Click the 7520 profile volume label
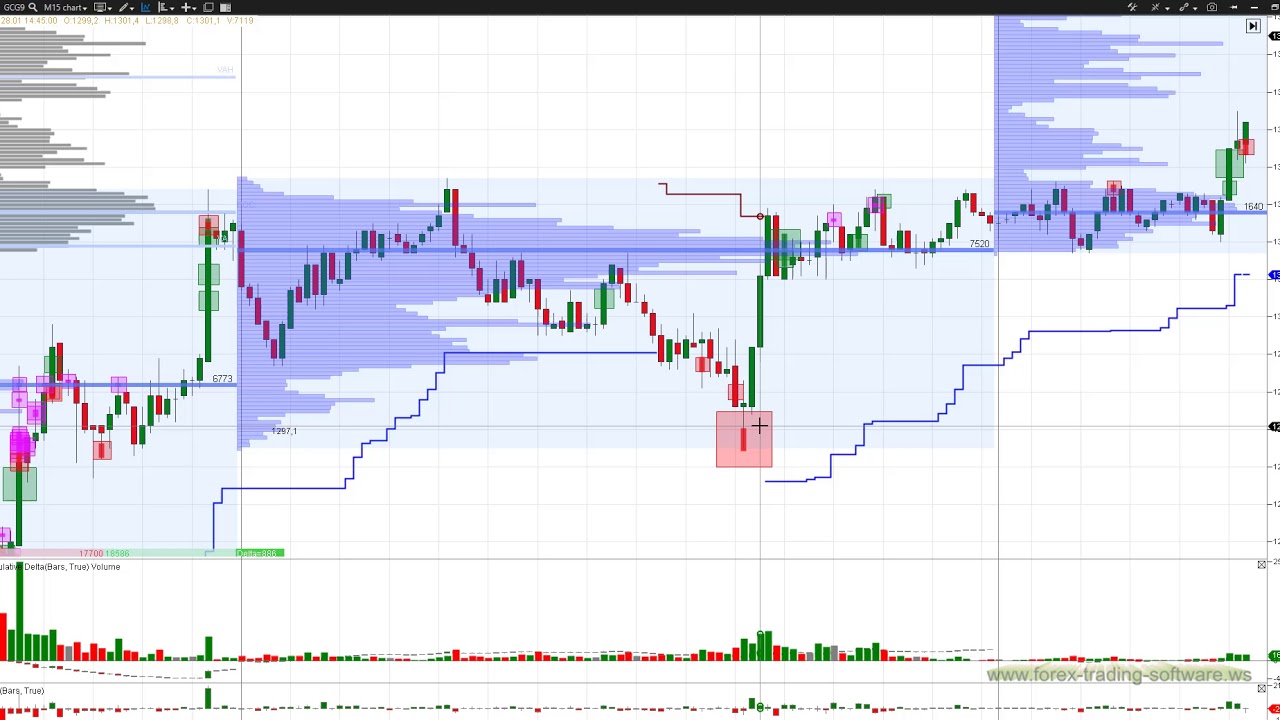Viewport: 1280px width, 720px height. pyautogui.click(x=979, y=244)
